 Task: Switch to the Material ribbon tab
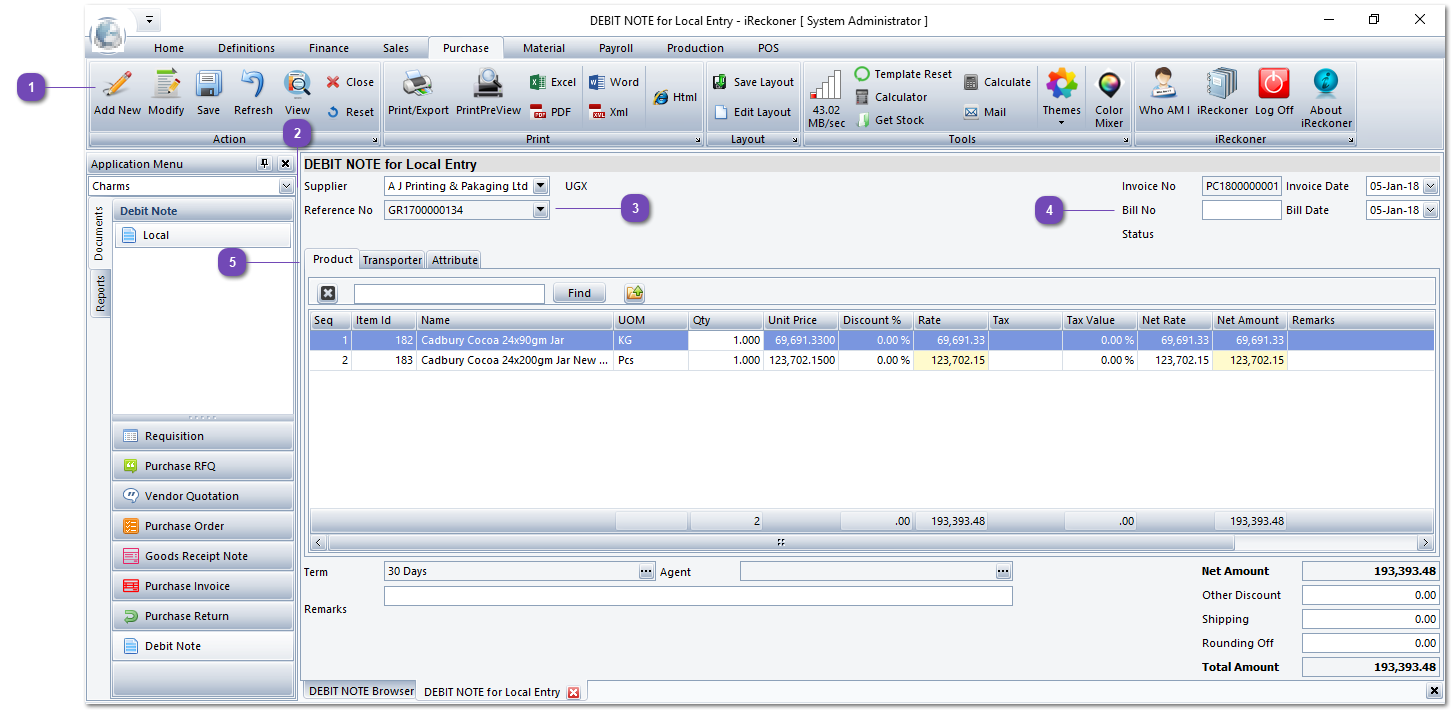543,48
